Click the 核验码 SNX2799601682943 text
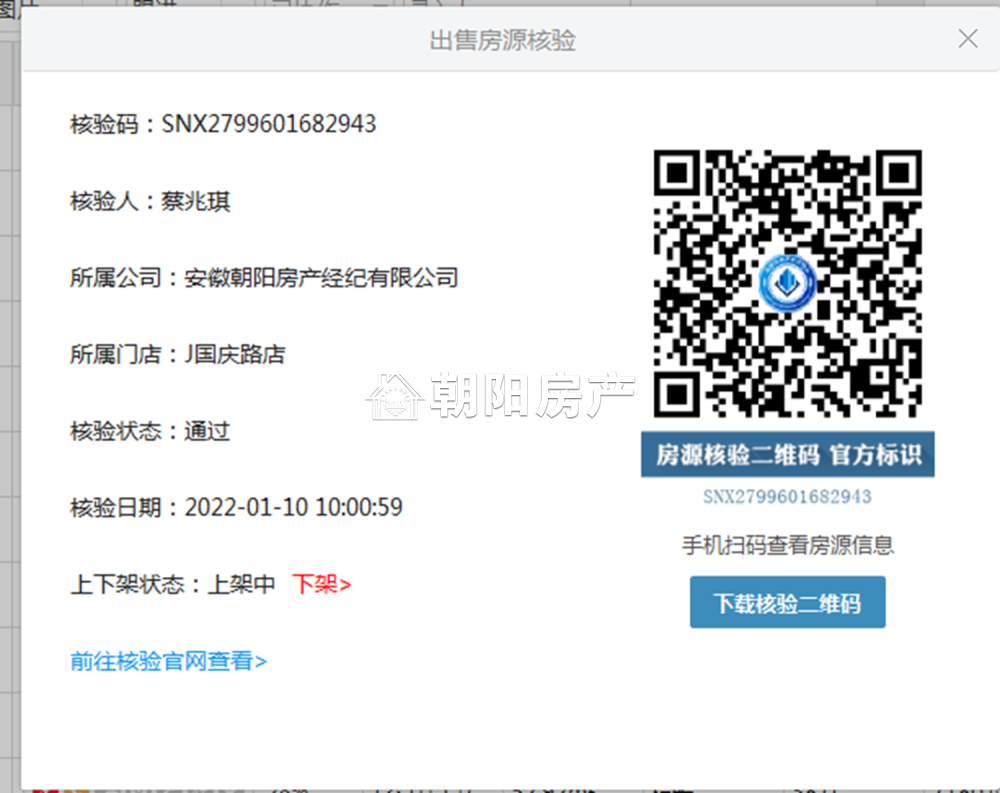 click(223, 124)
